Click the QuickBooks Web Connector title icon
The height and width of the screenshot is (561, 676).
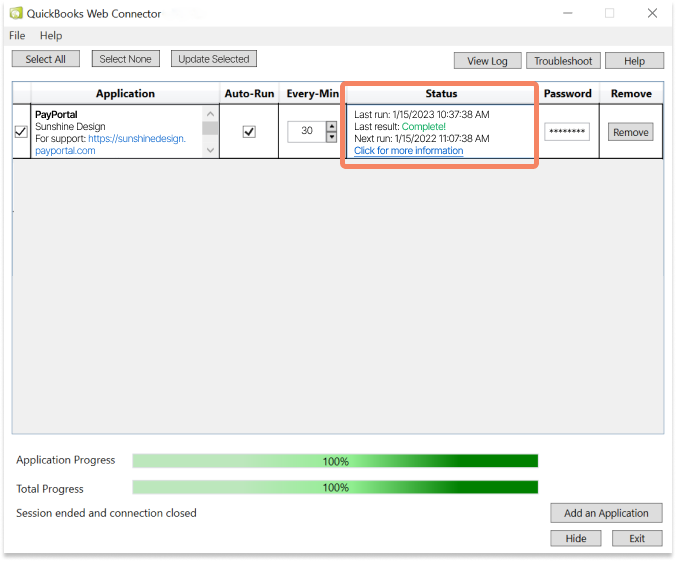16,13
